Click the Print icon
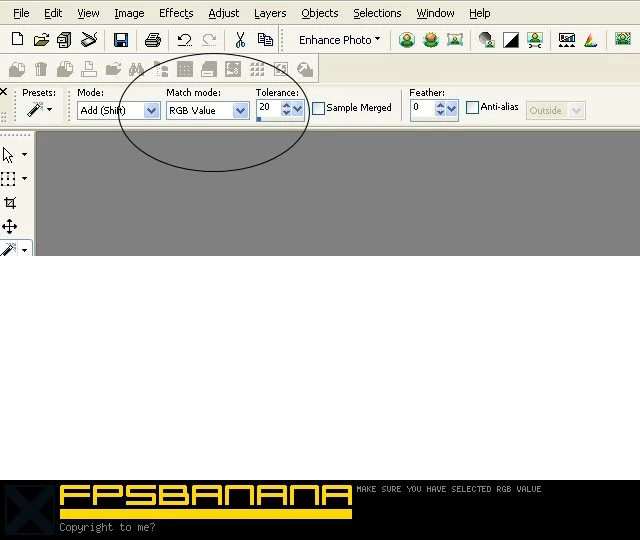The image size is (640, 540). 153,40
